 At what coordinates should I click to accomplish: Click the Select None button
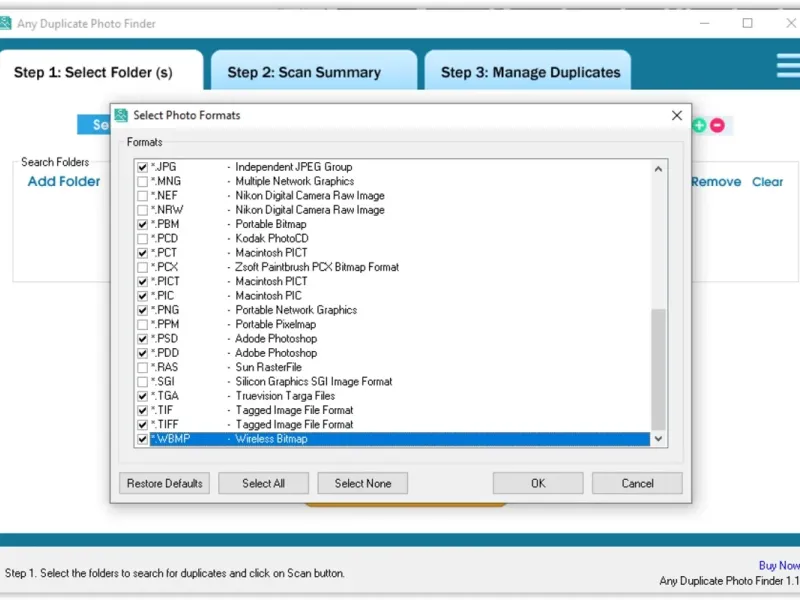click(363, 483)
